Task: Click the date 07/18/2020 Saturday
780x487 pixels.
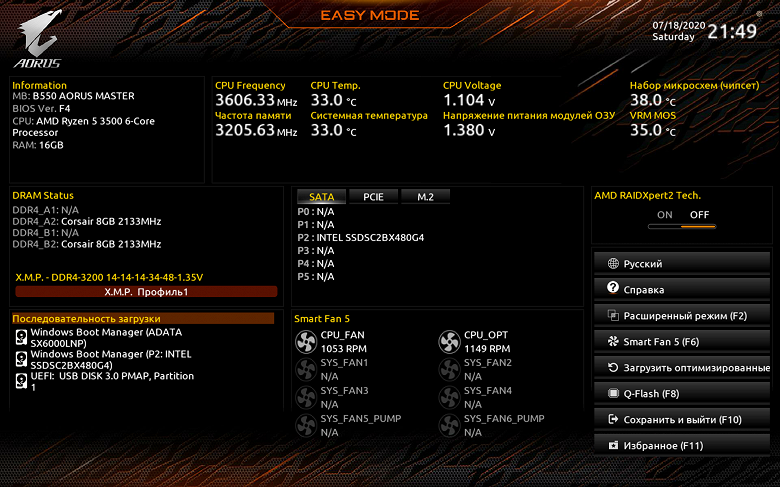Action: click(679, 31)
